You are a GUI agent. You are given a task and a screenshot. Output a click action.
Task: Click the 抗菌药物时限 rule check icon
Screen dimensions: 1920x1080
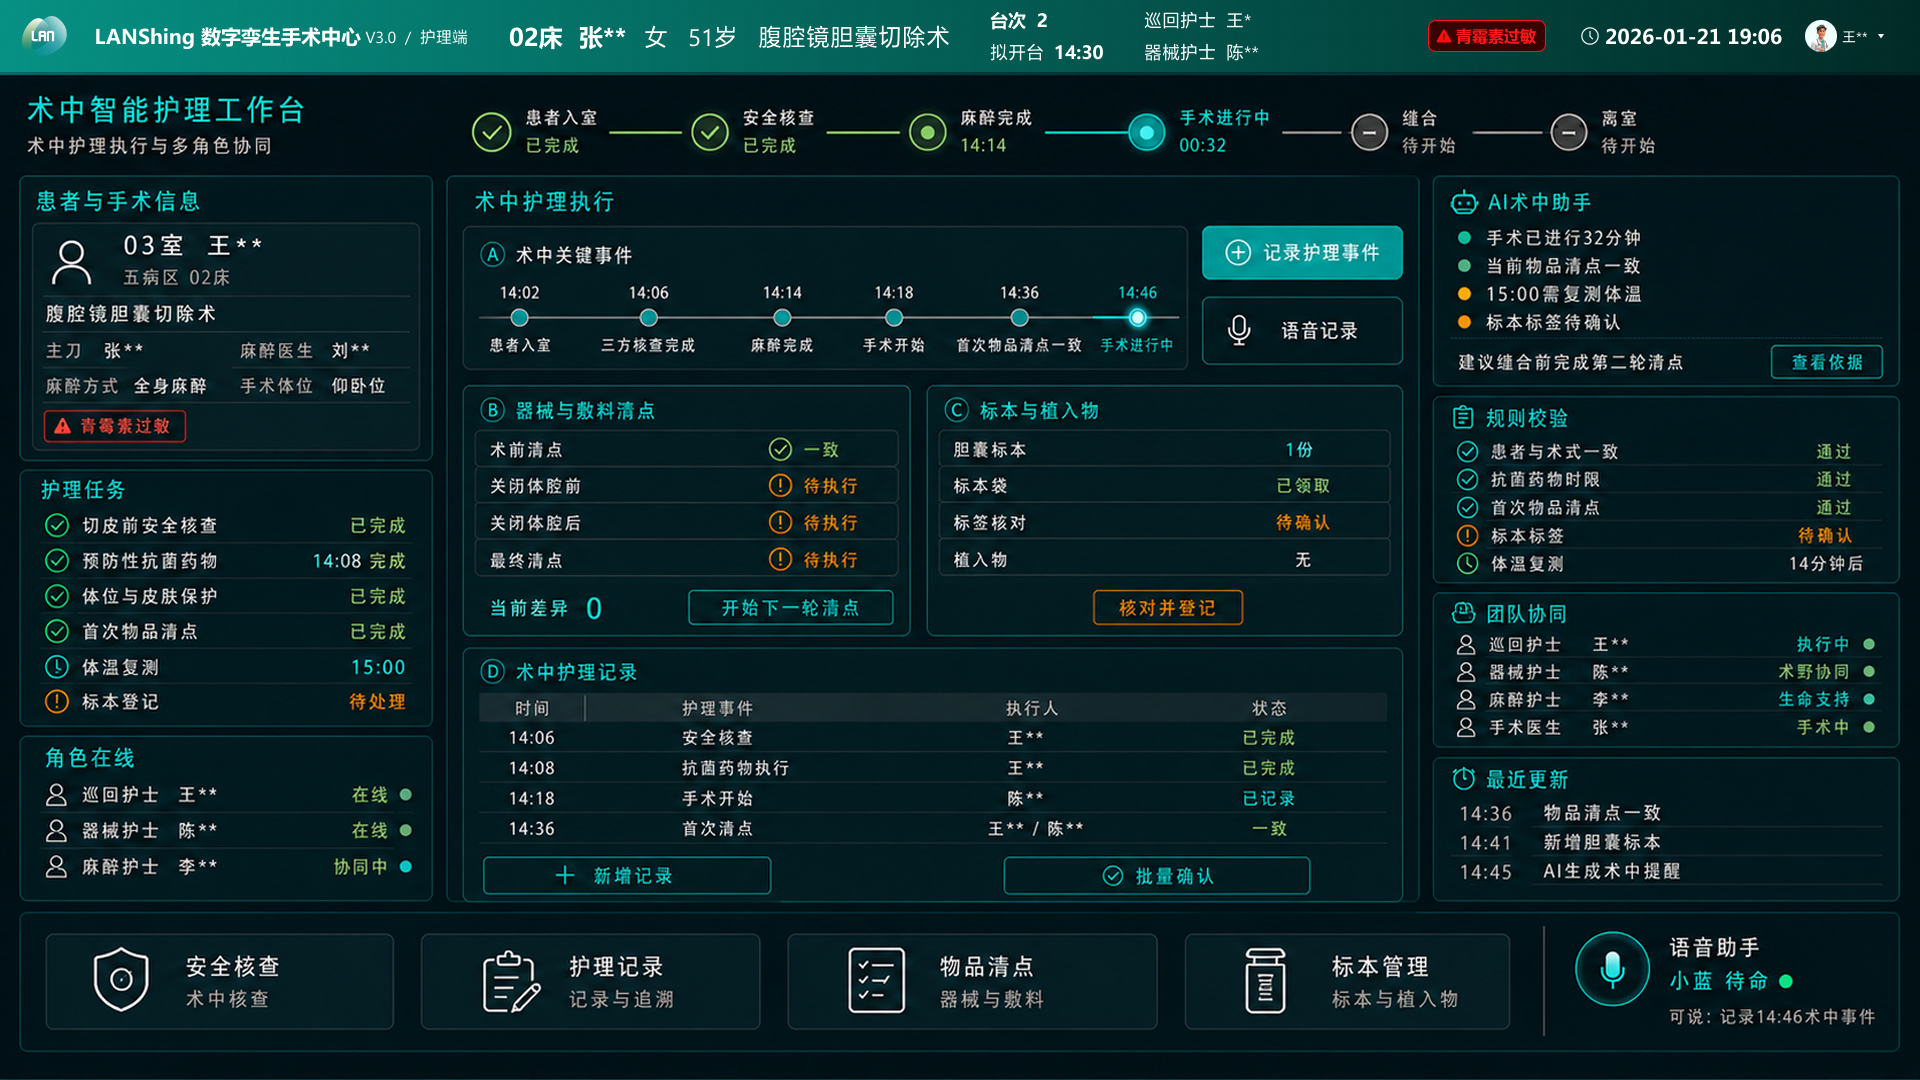tap(1467, 480)
